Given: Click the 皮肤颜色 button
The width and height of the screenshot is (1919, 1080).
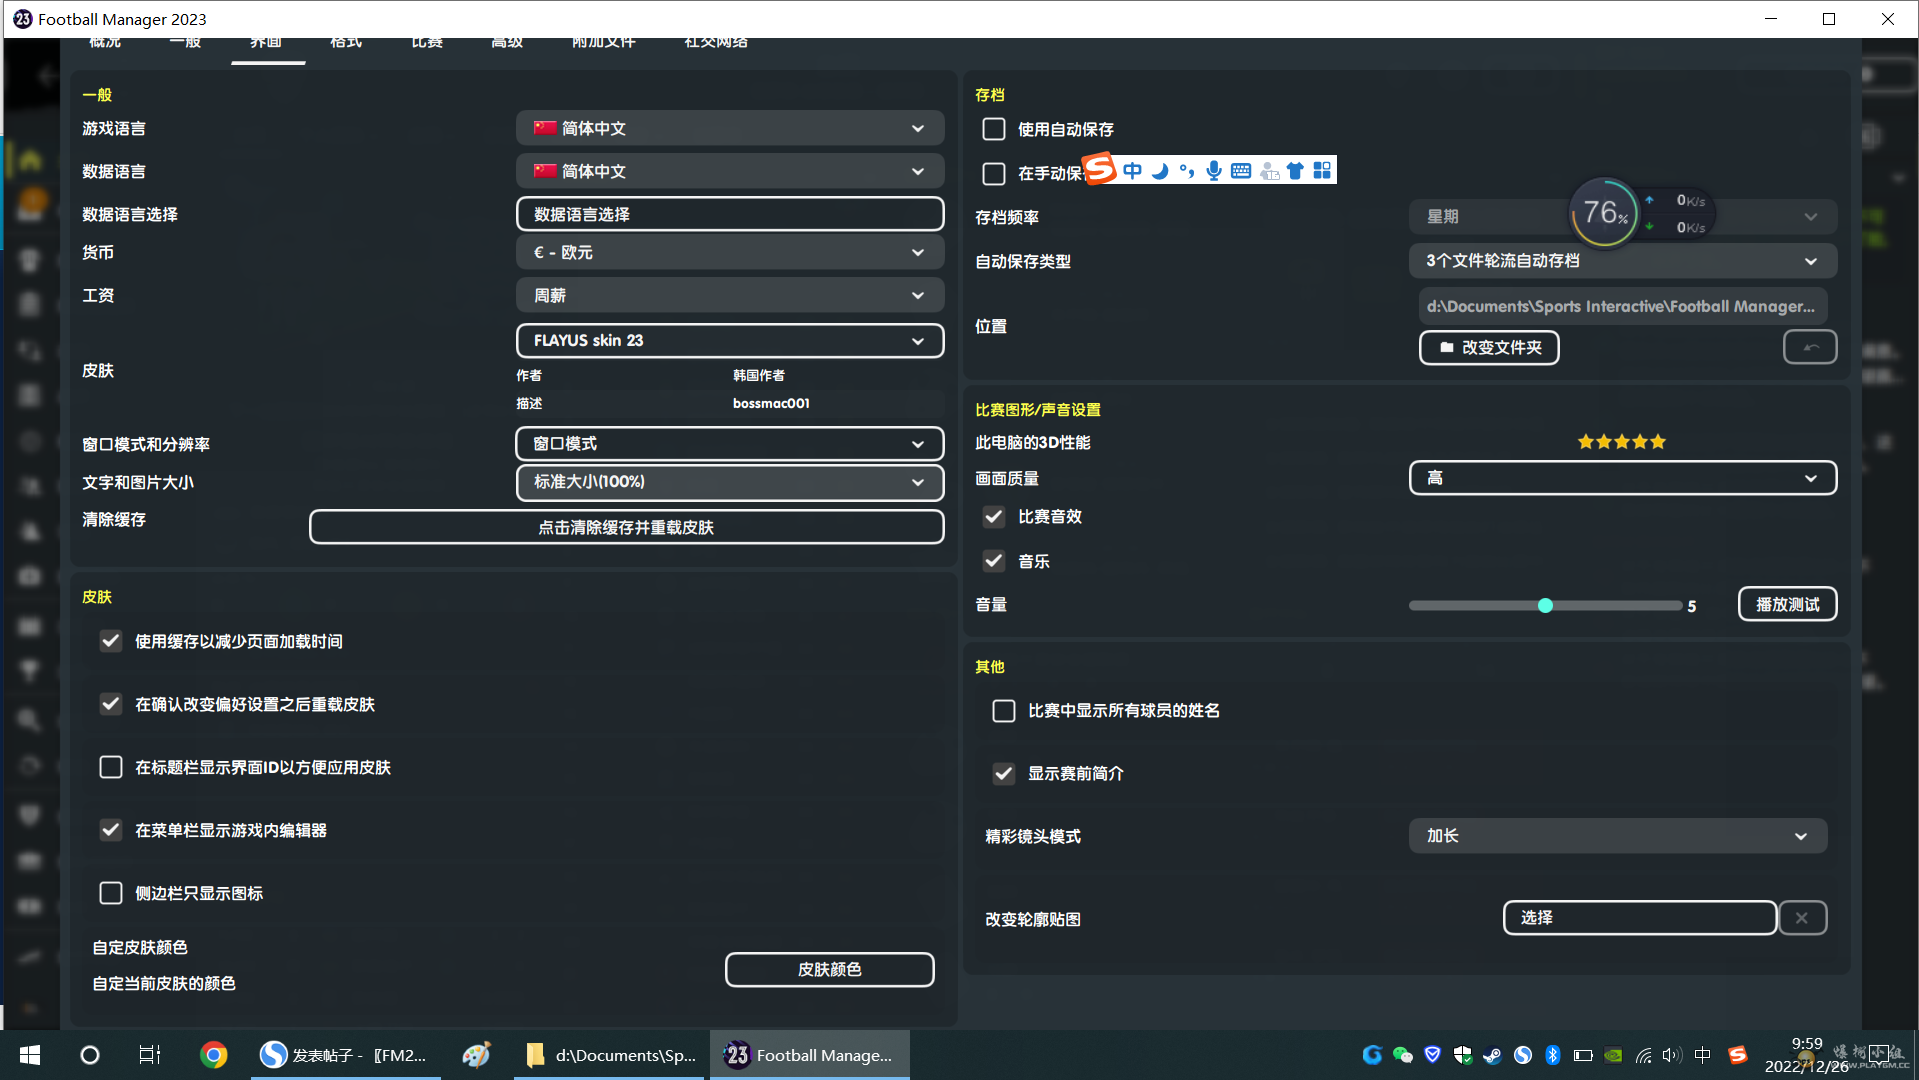Looking at the screenshot, I should 830,969.
